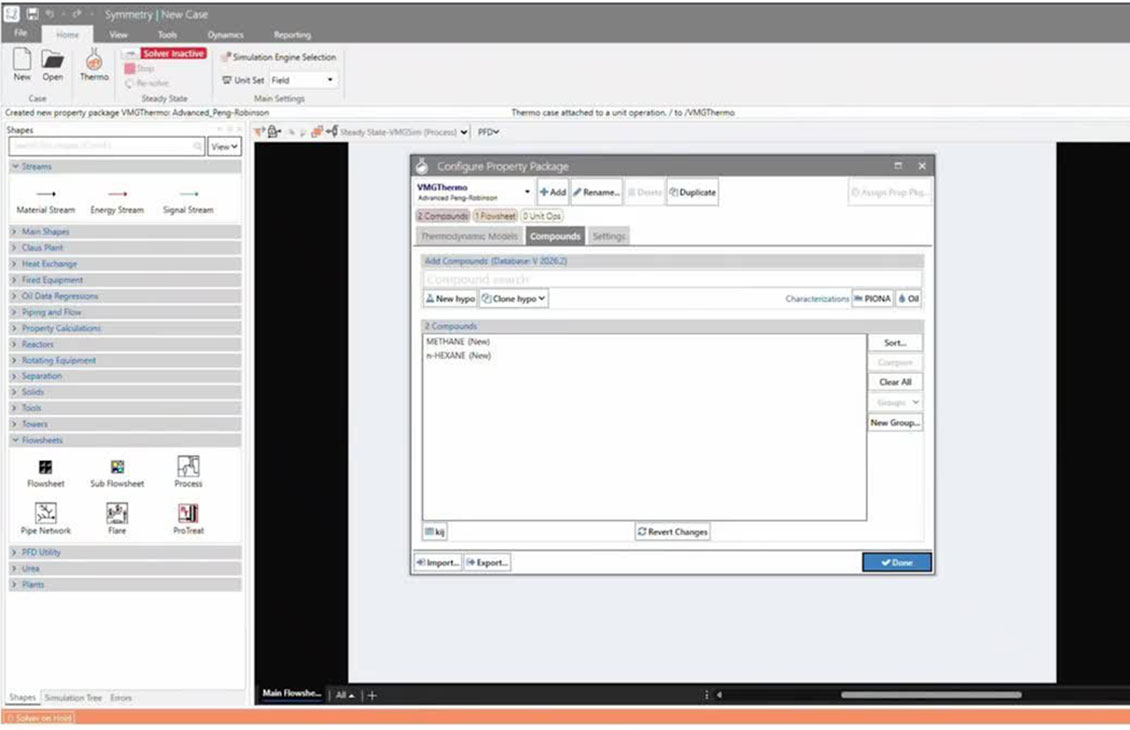The width and height of the screenshot is (1130, 730).
Task: Select n-HEXANE in compounds list
Action: pos(458,355)
